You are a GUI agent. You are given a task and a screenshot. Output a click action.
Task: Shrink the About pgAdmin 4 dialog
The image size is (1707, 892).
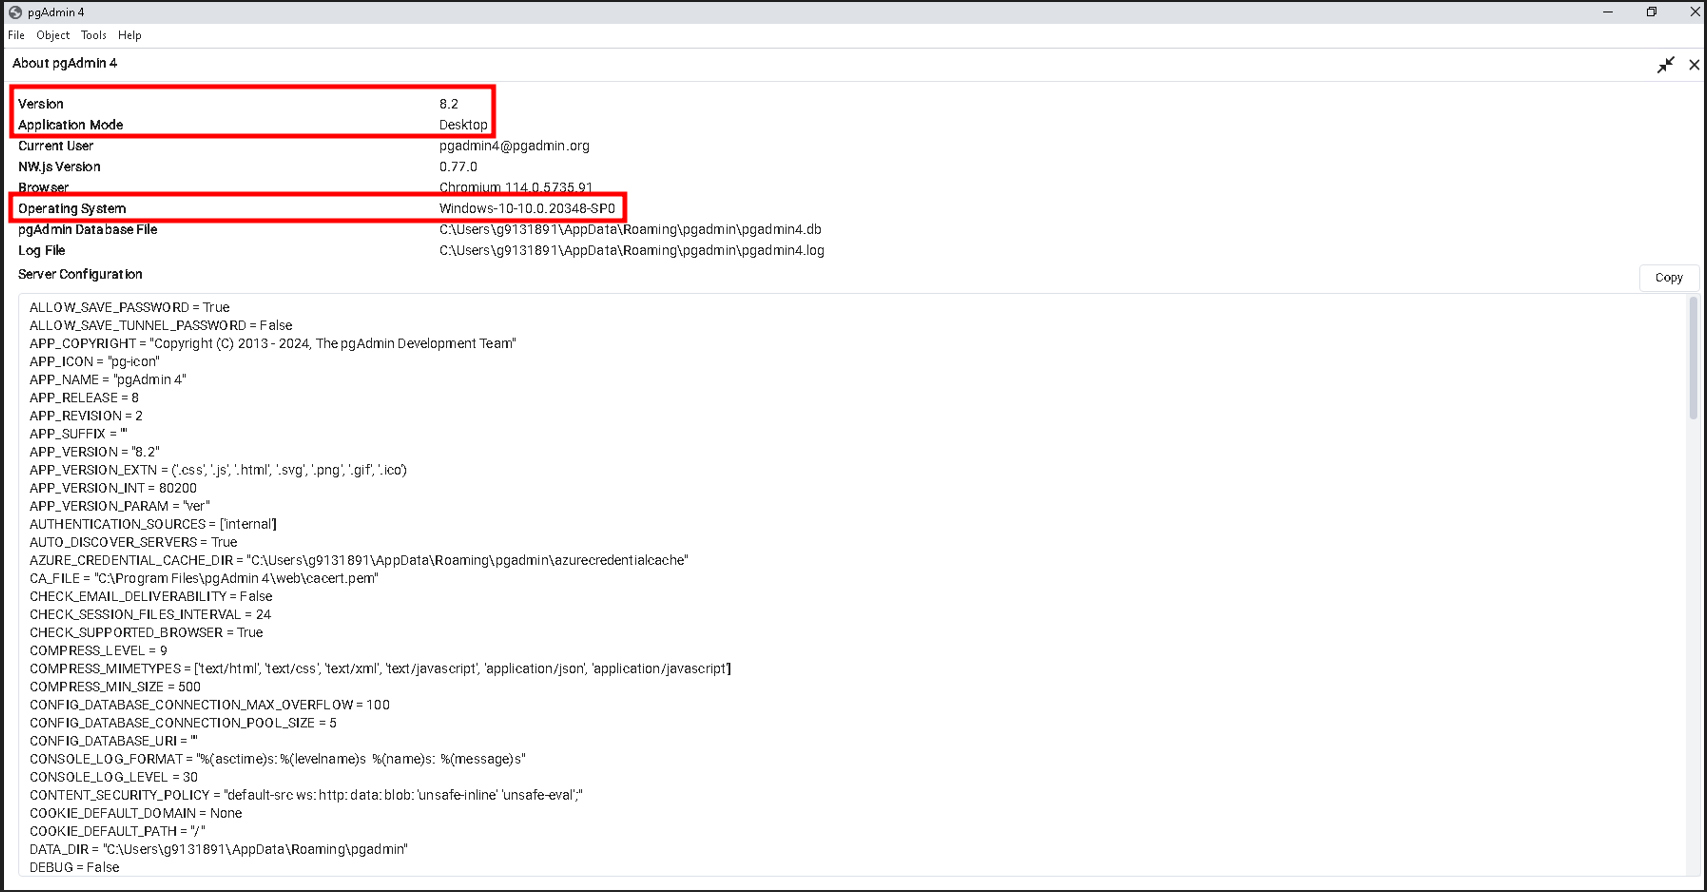1665,65
